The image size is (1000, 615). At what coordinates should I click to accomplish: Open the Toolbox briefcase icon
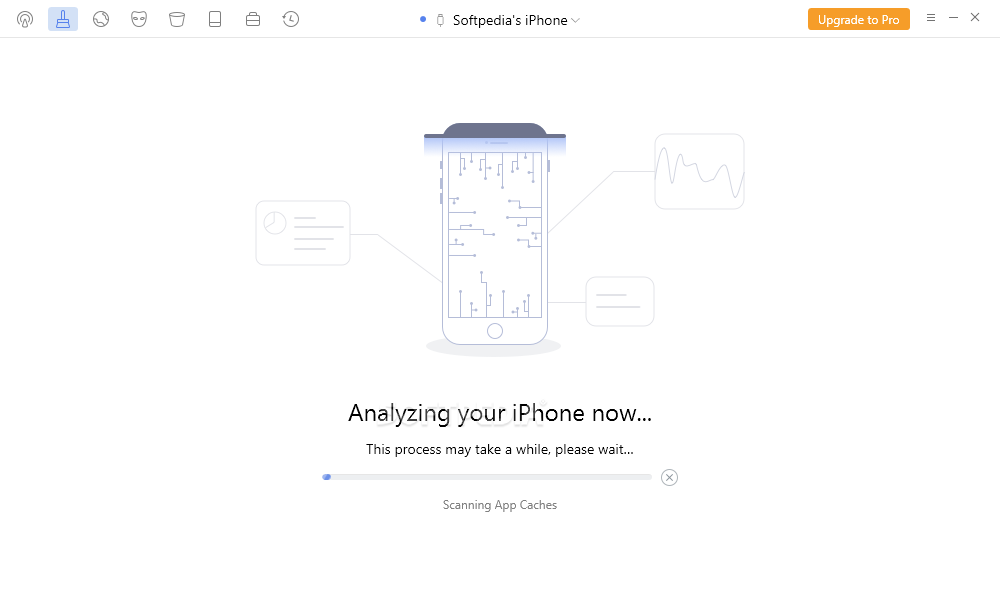253,19
